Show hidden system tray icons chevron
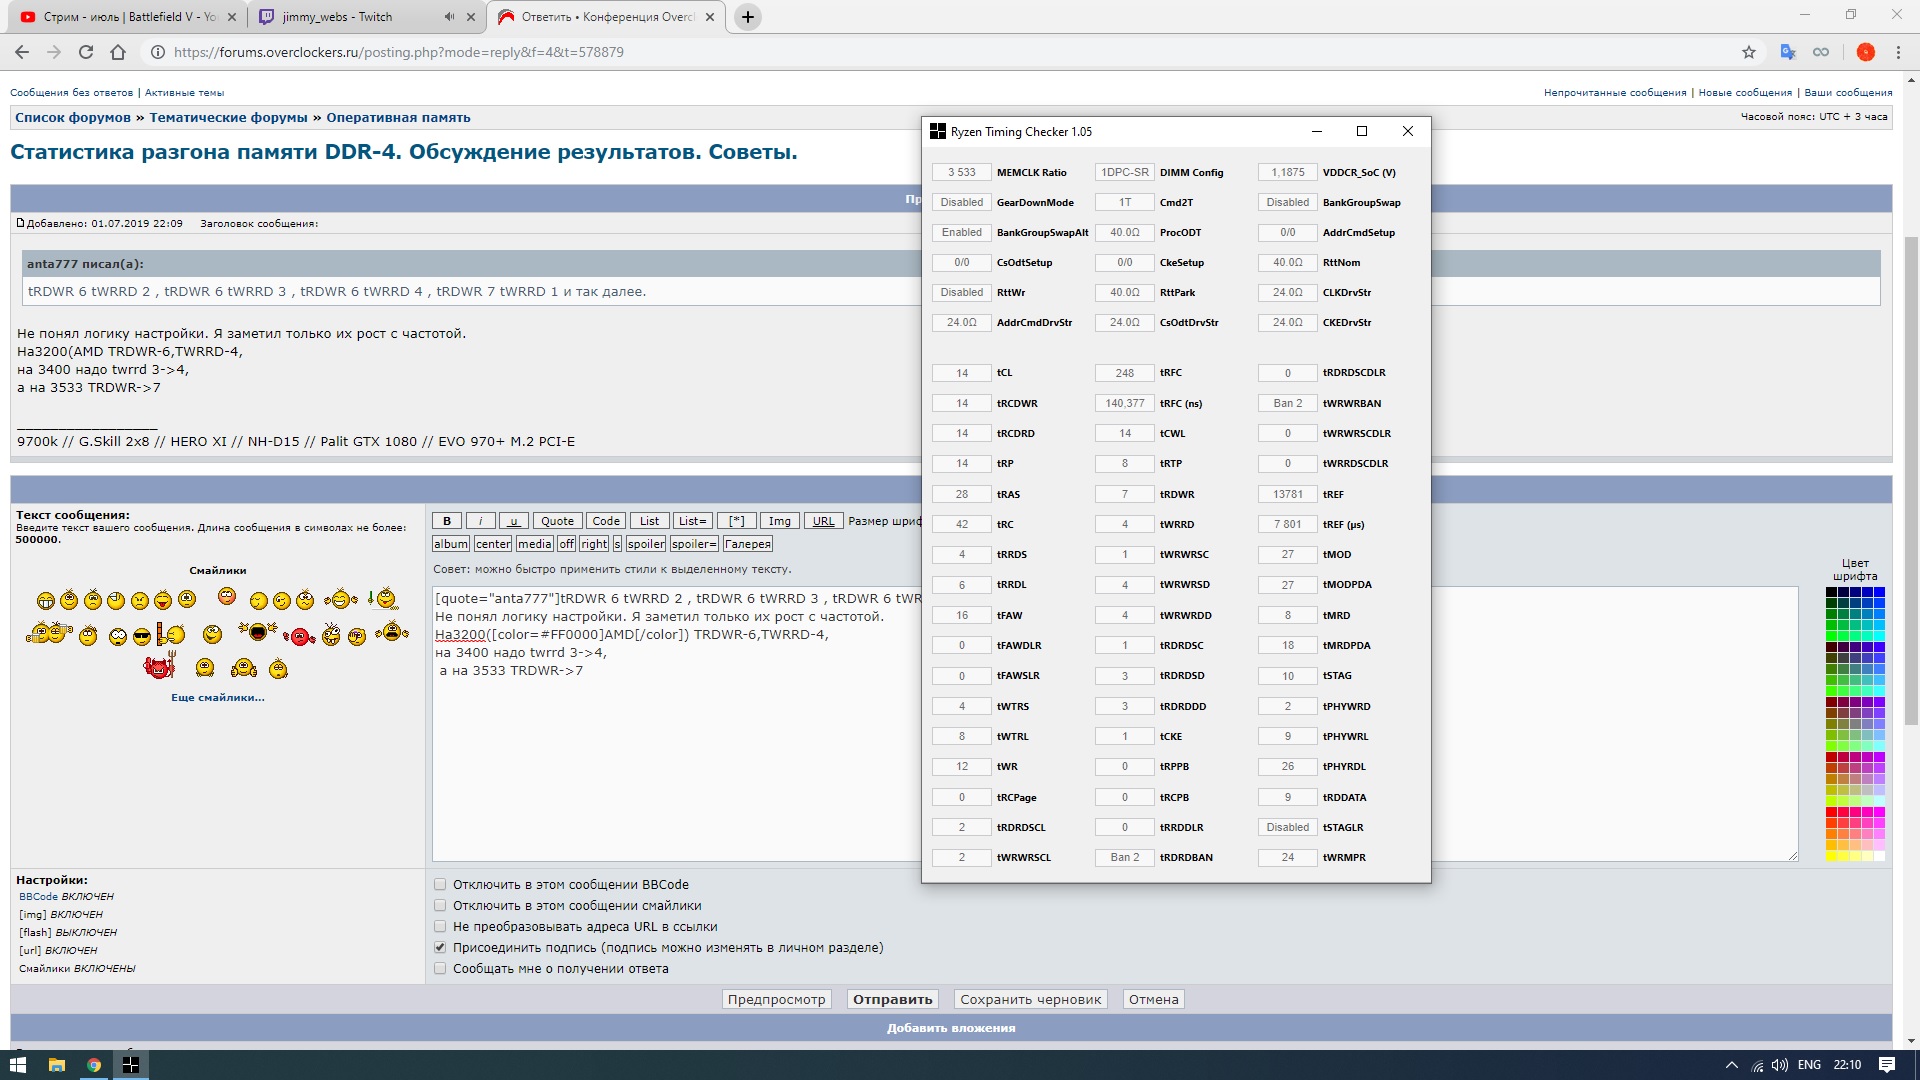This screenshot has height=1080, width=1920. (x=1731, y=1065)
